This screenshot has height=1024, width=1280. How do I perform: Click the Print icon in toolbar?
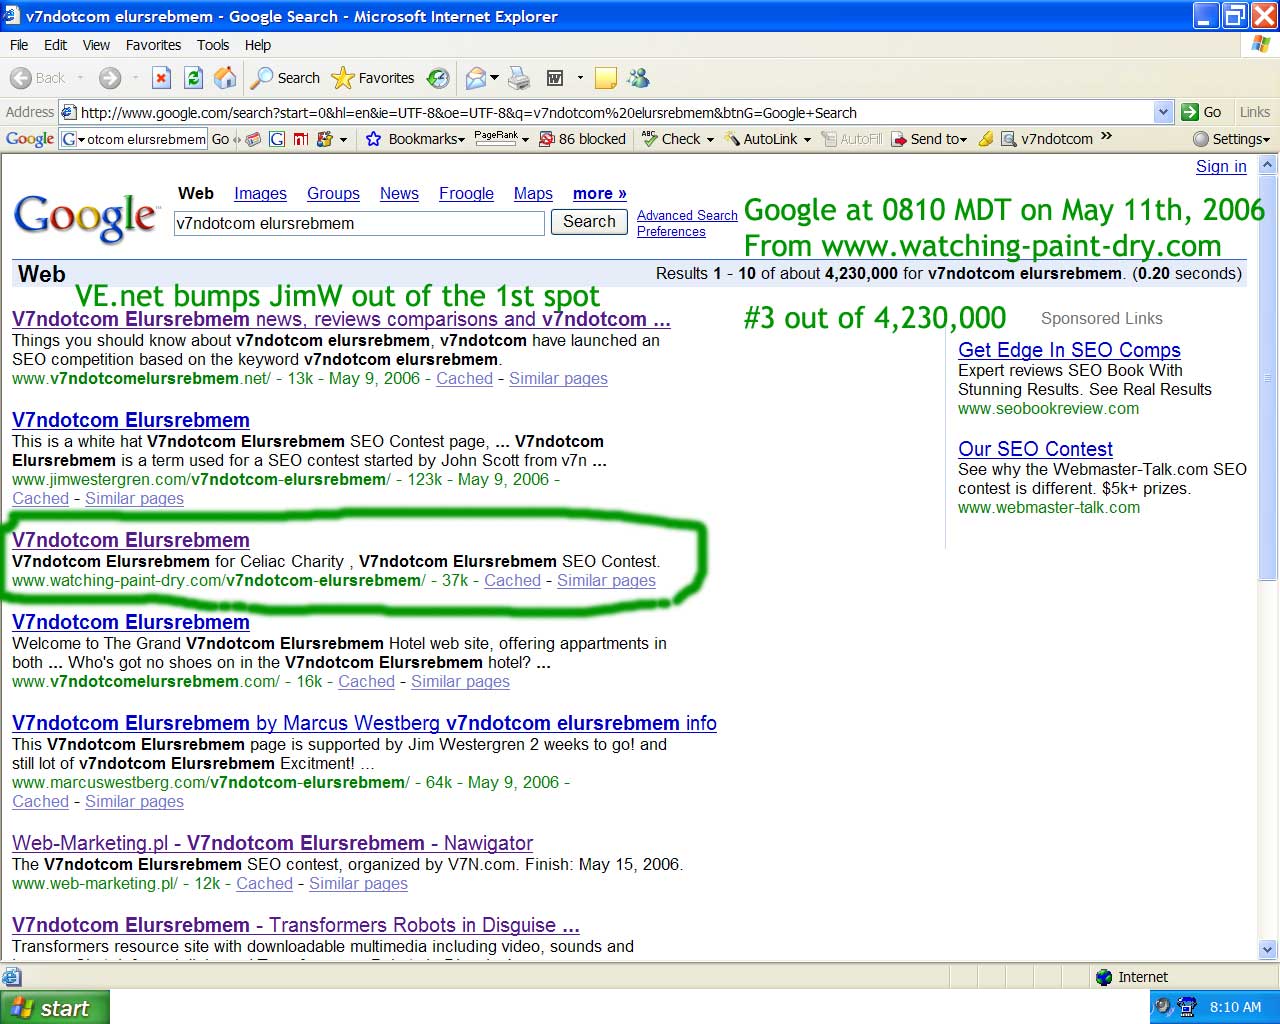(519, 78)
